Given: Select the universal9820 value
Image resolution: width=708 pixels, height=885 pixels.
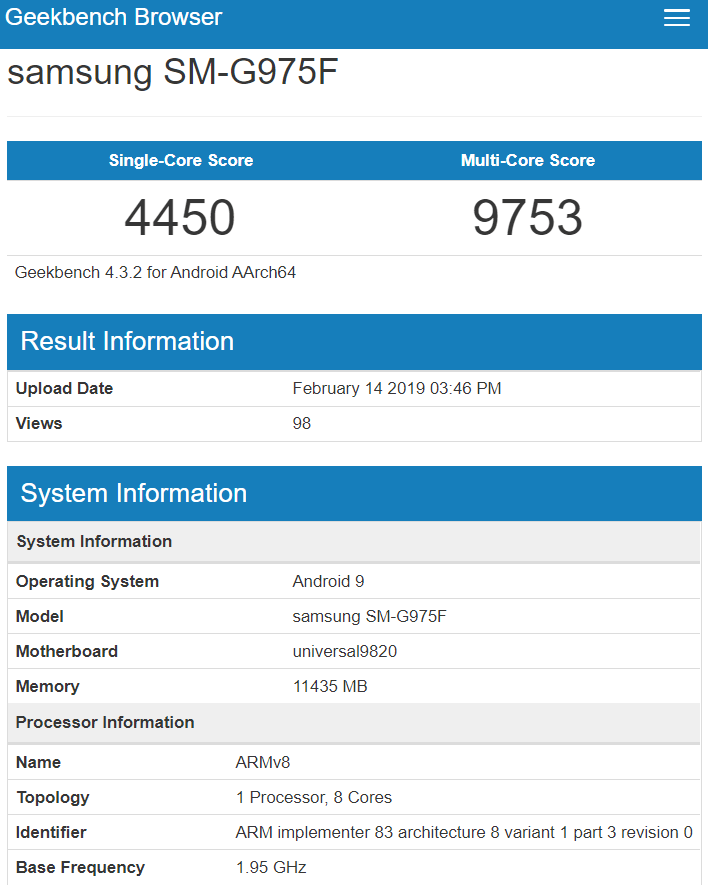Looking at the screenshot, I should (x=344, y=651).
